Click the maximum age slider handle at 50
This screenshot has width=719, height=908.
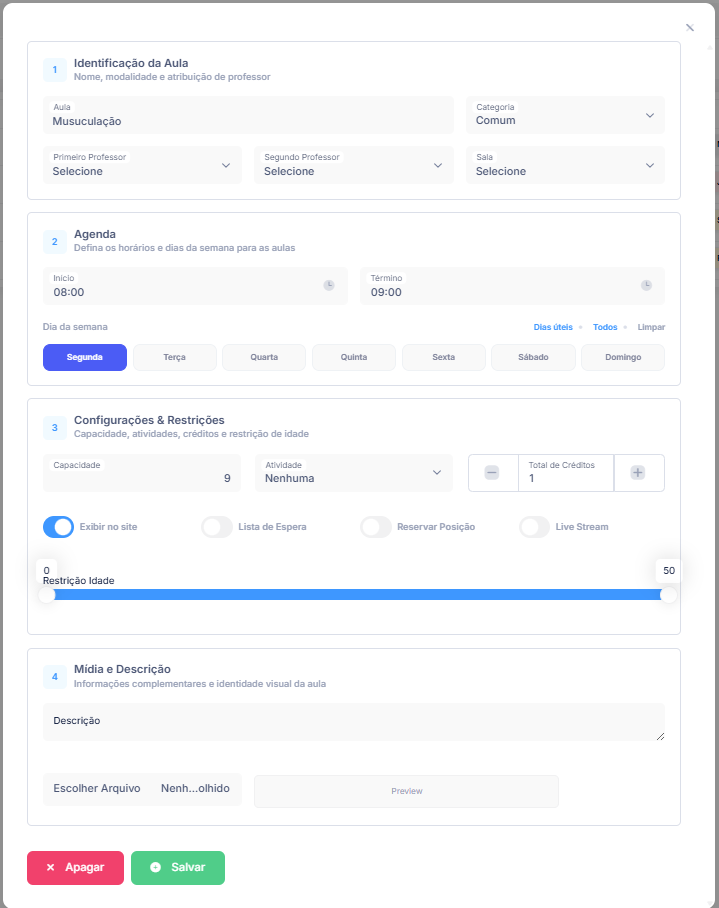pyautogui.click(x=669, y=595)
